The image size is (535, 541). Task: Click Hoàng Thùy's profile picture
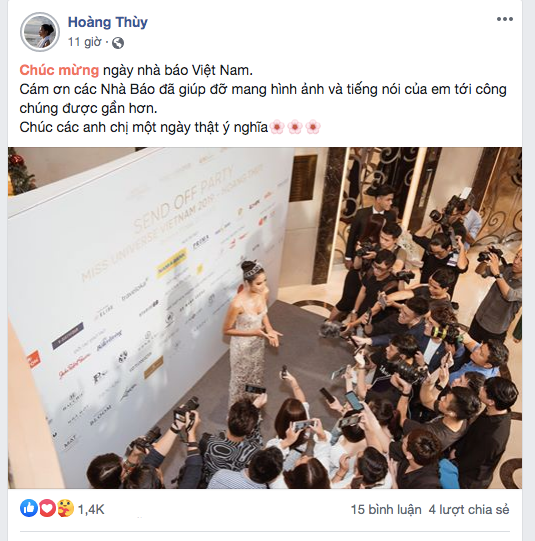40,32
